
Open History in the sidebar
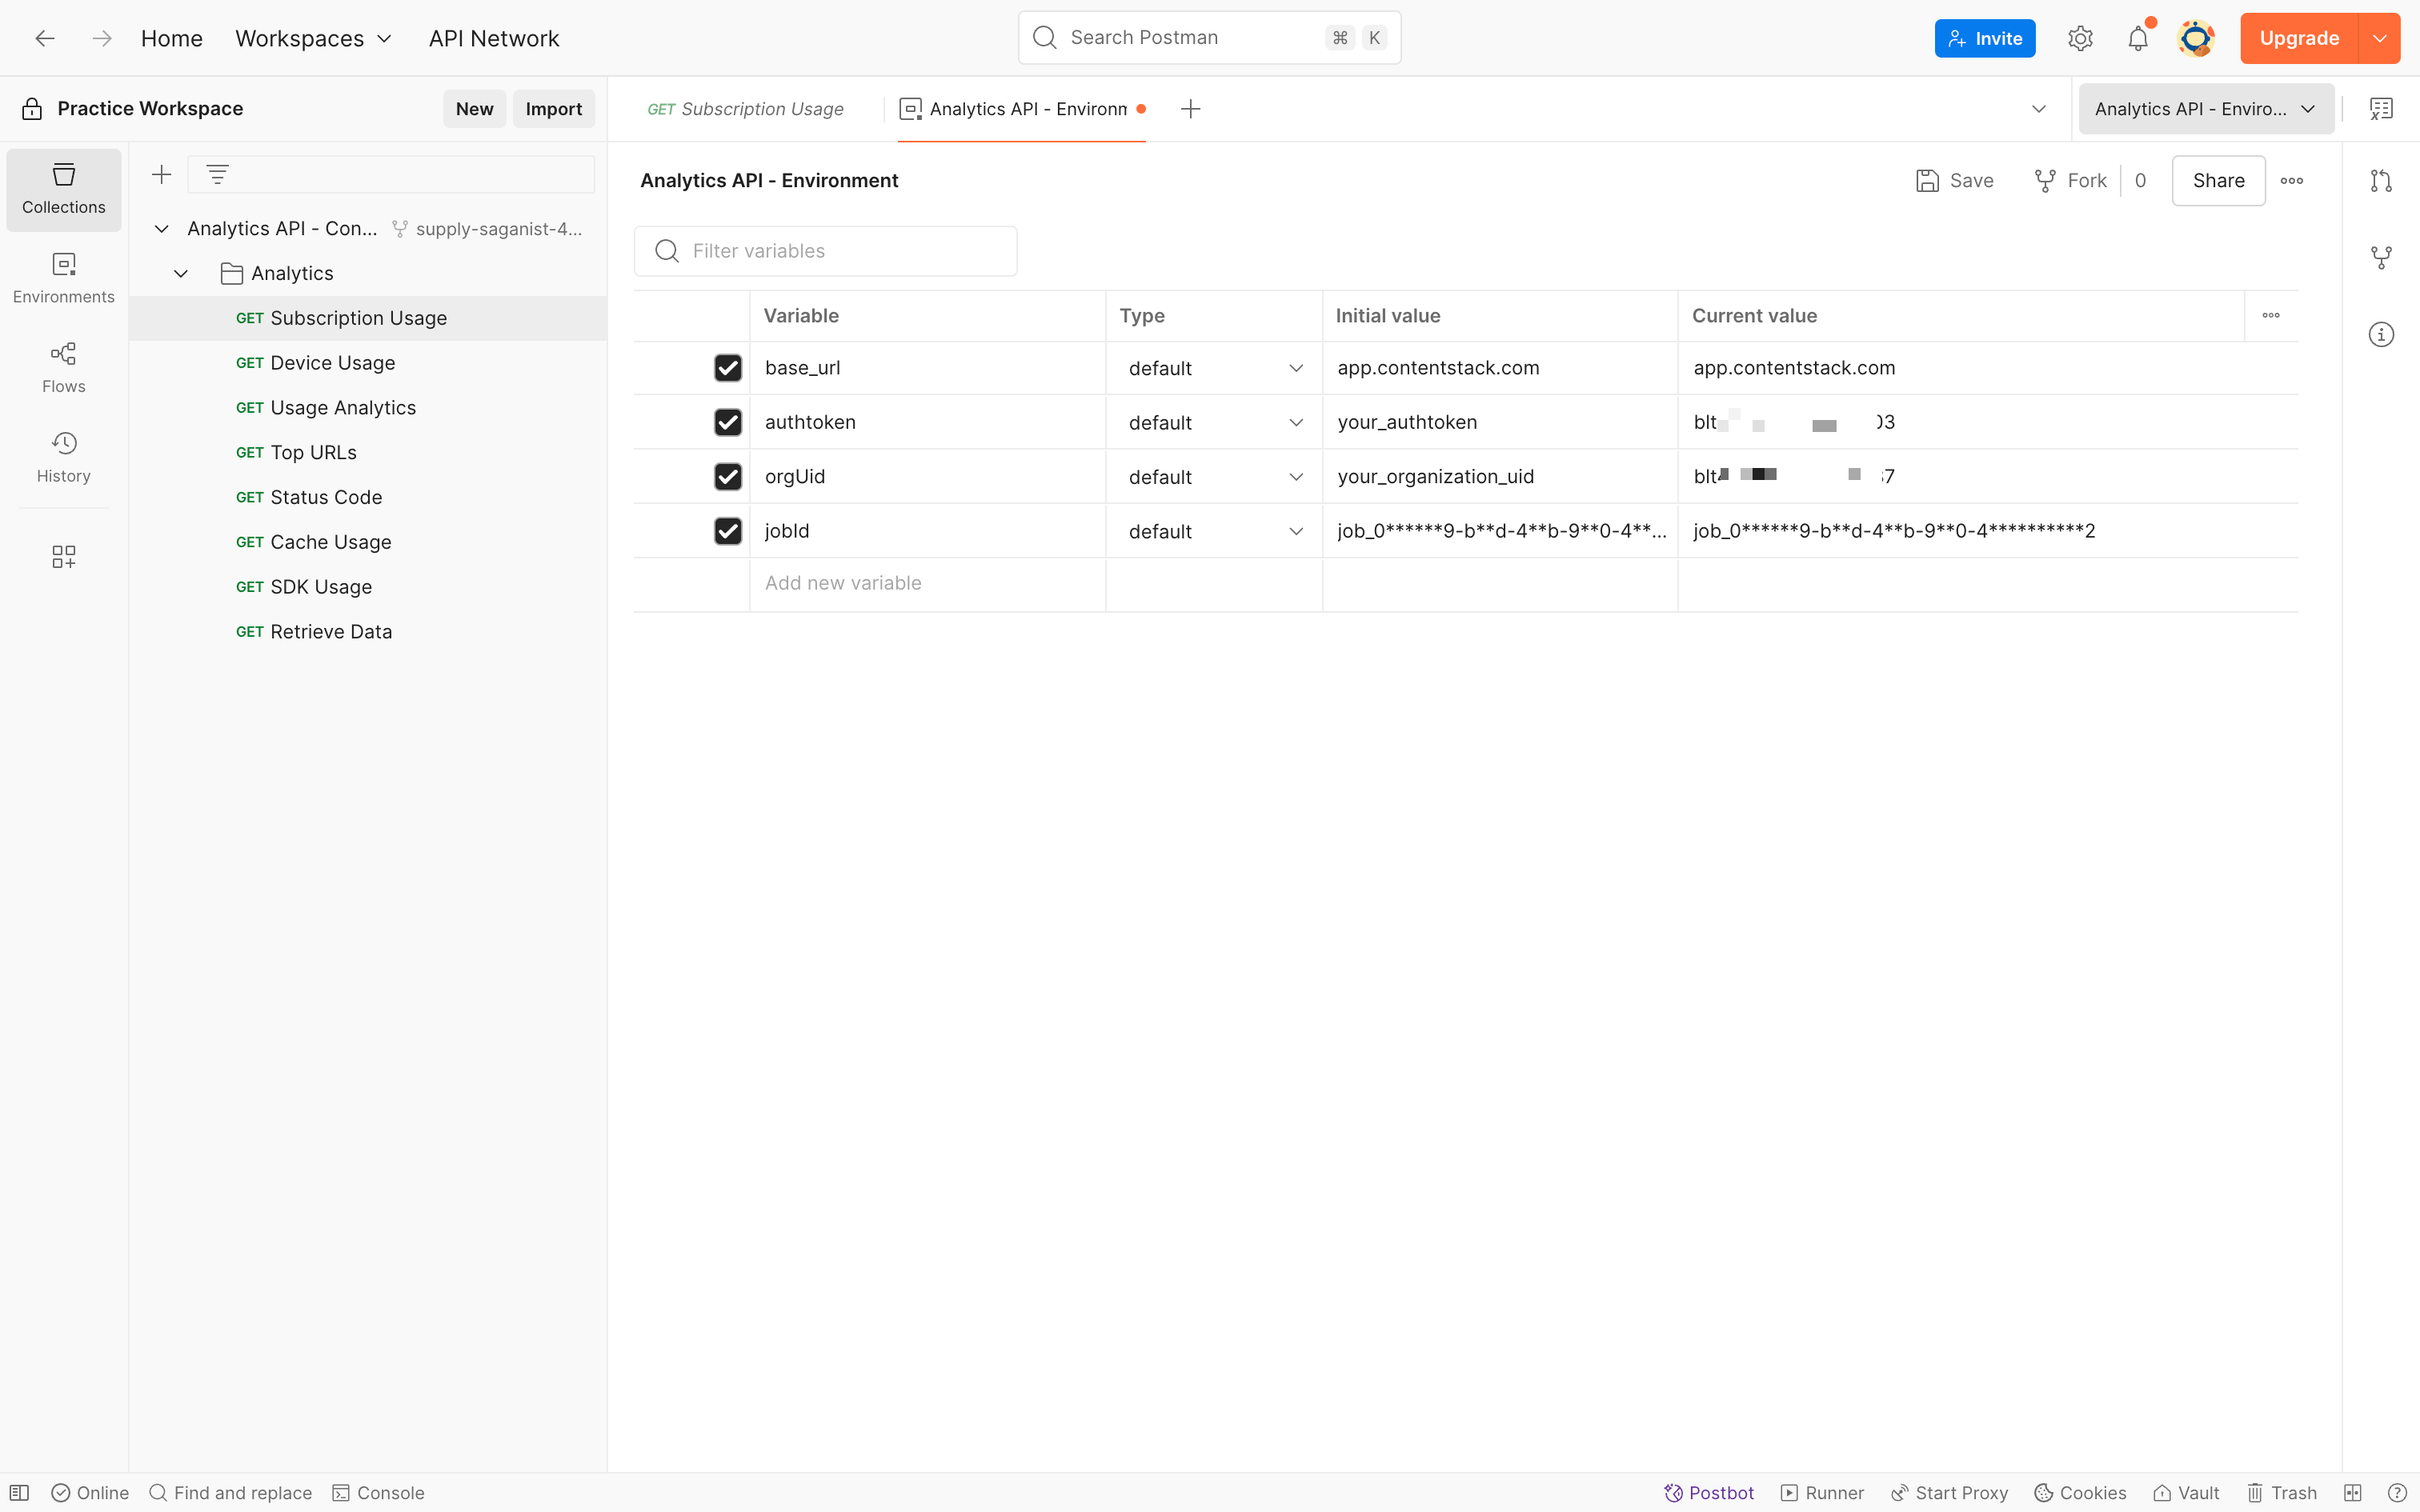64,458
